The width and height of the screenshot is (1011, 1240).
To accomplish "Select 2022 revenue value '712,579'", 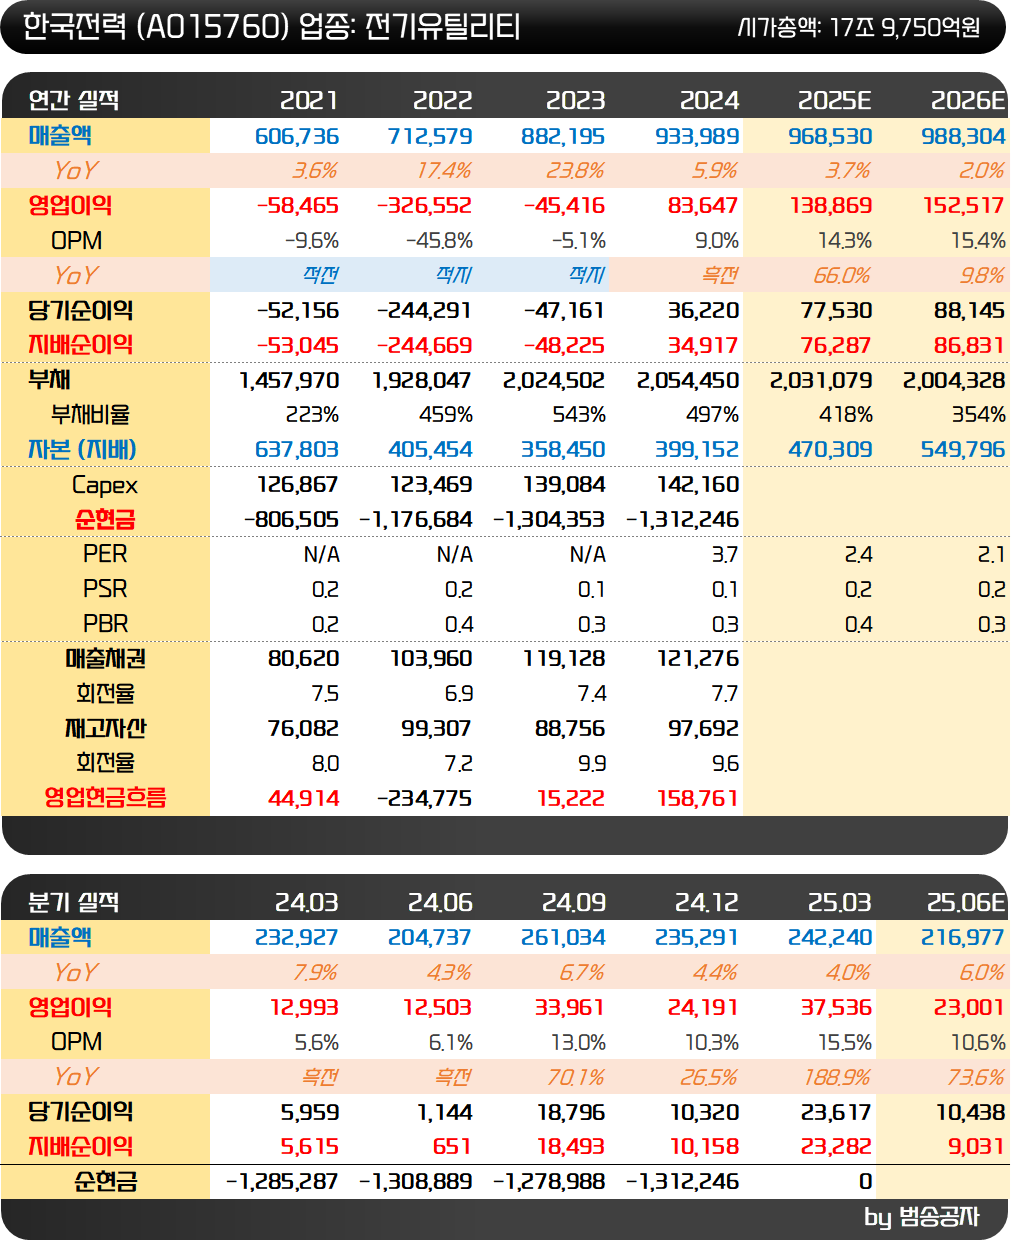I will click(x=430, y=136).
